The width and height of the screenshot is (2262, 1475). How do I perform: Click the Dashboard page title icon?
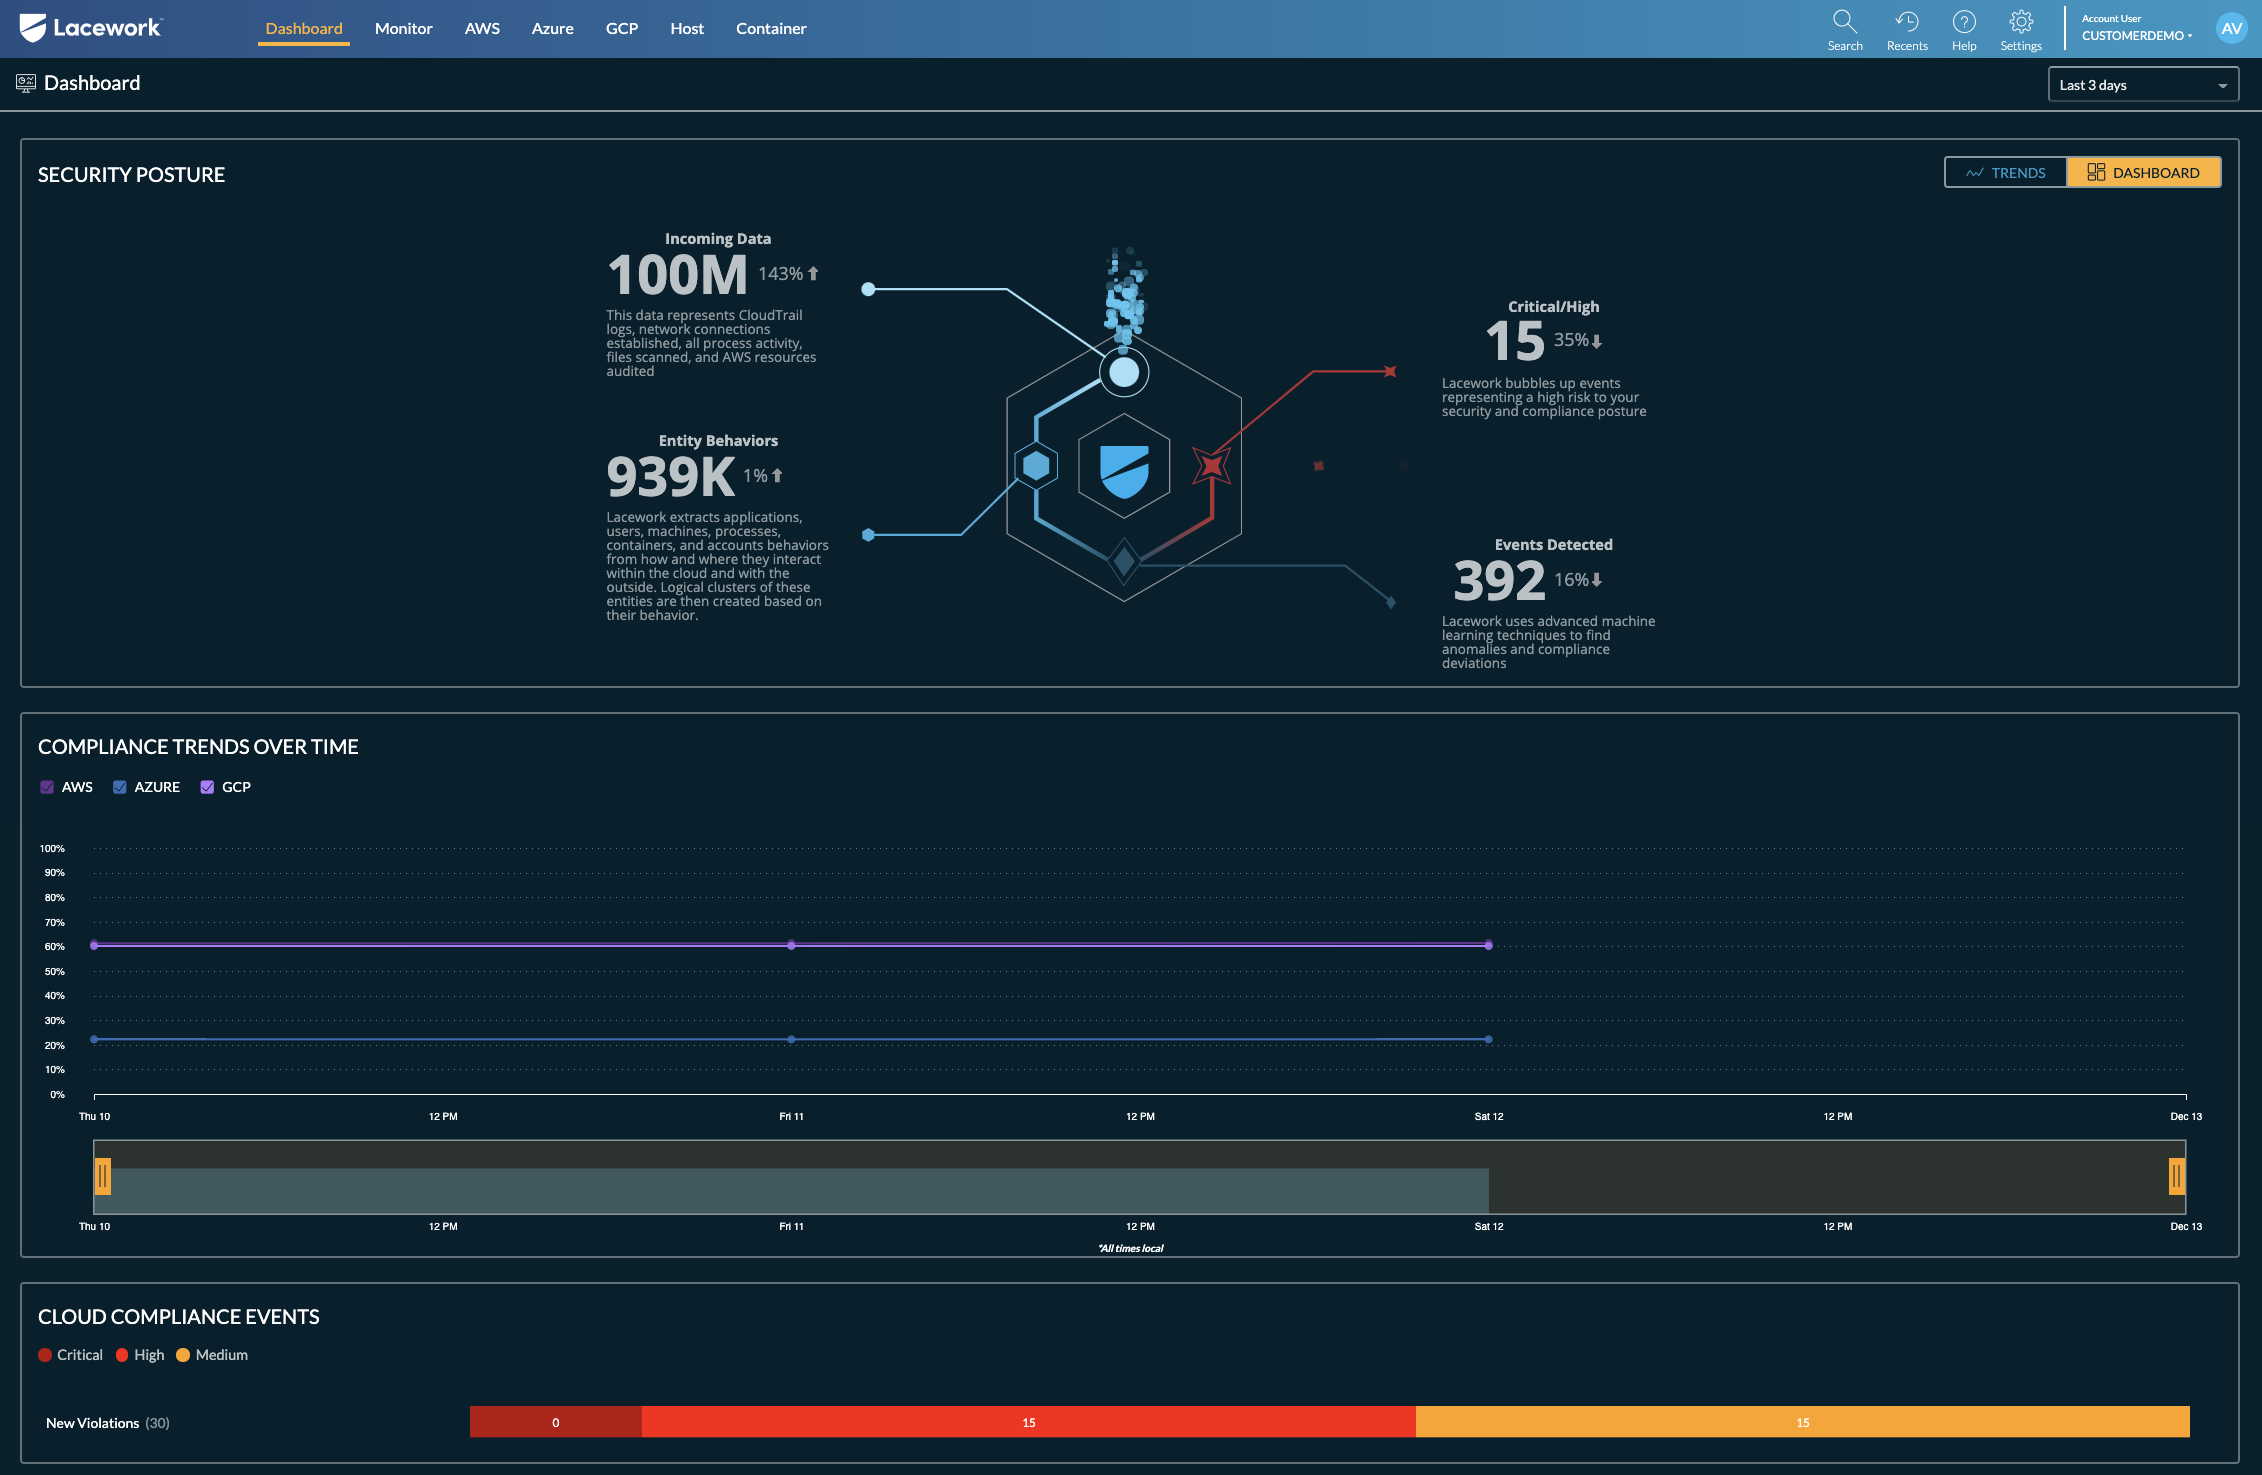click(26, 84)
